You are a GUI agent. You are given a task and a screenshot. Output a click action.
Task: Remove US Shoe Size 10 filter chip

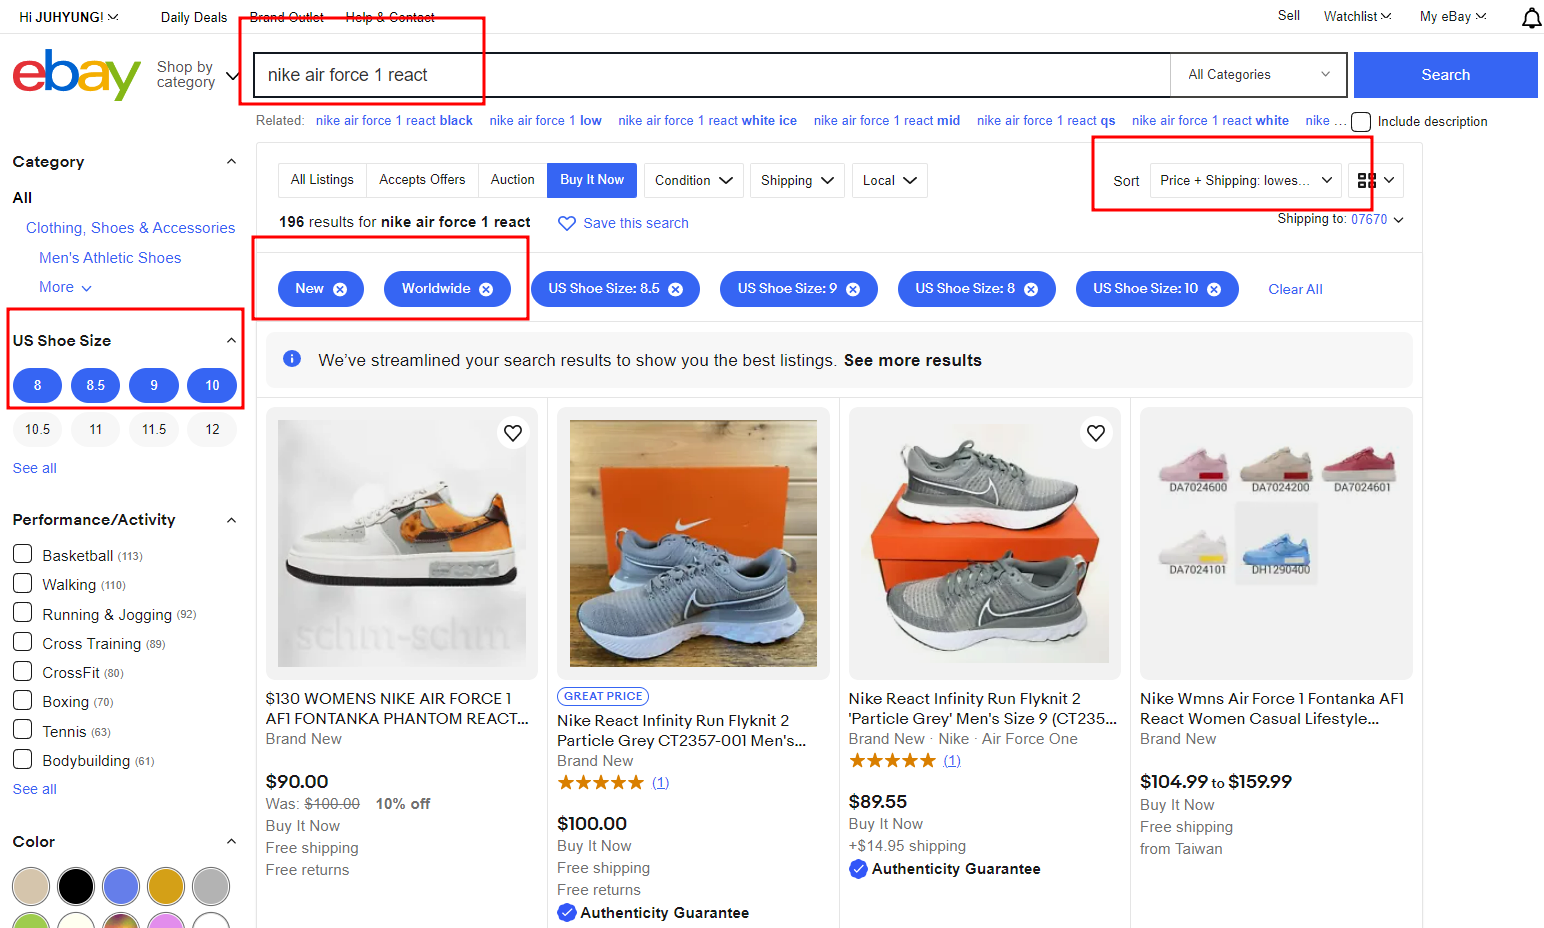pos(1214,289)
